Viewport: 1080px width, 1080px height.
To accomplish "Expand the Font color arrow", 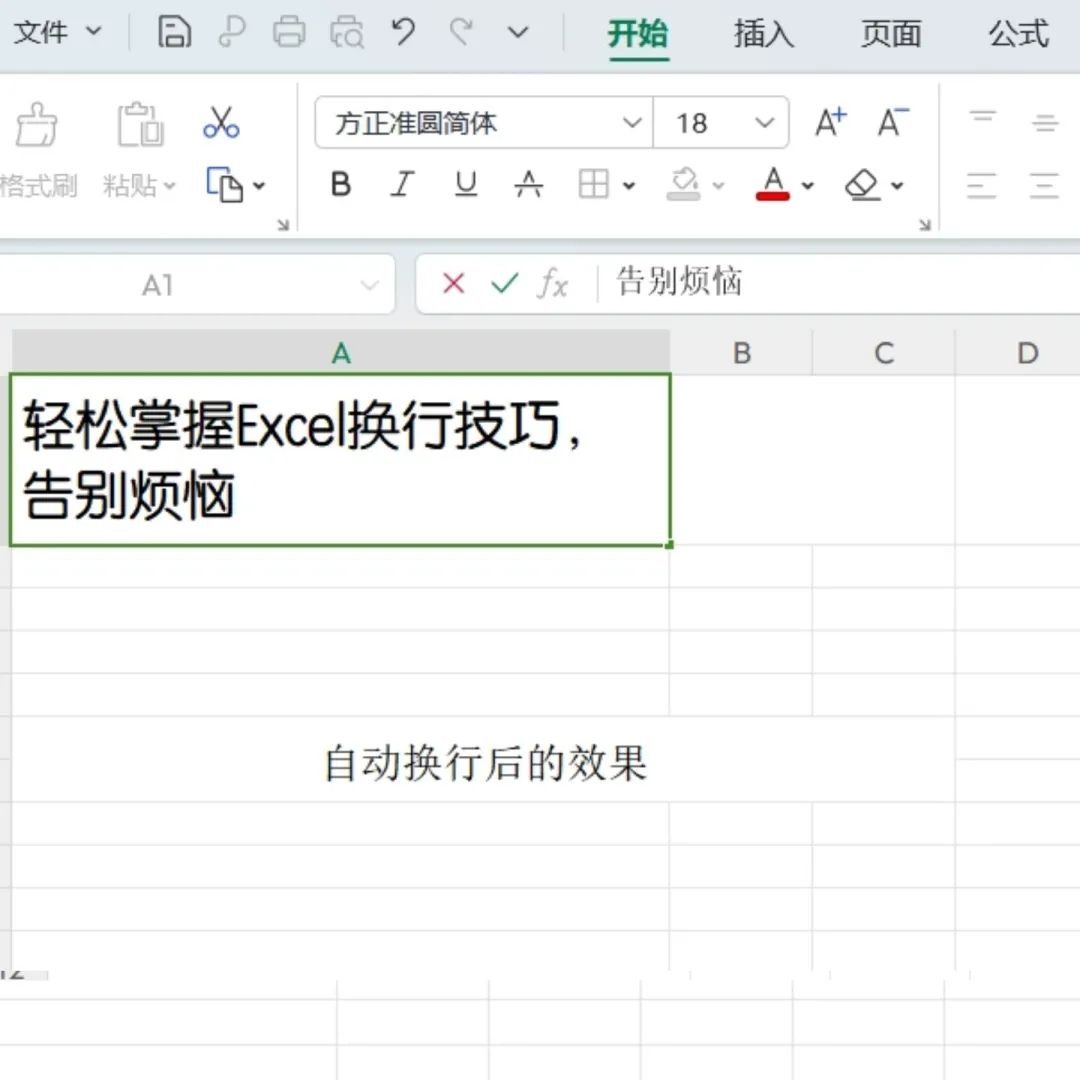I will [x=808, y=185].
